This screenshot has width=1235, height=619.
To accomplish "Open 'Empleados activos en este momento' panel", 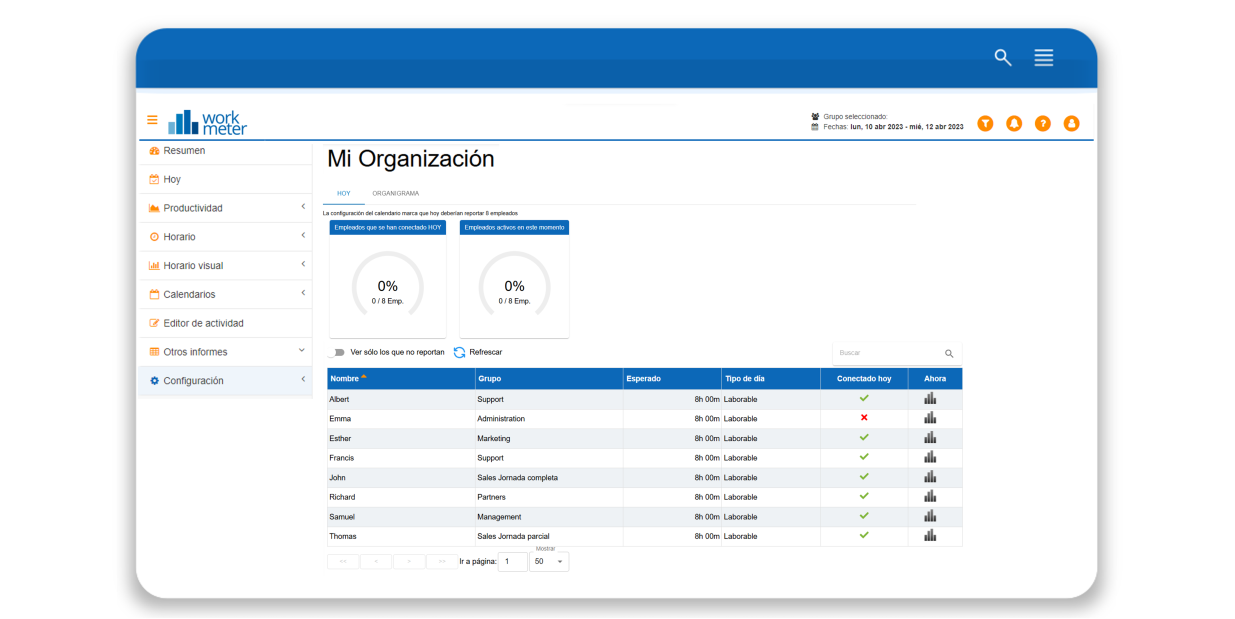I will (x=514, y=227).
